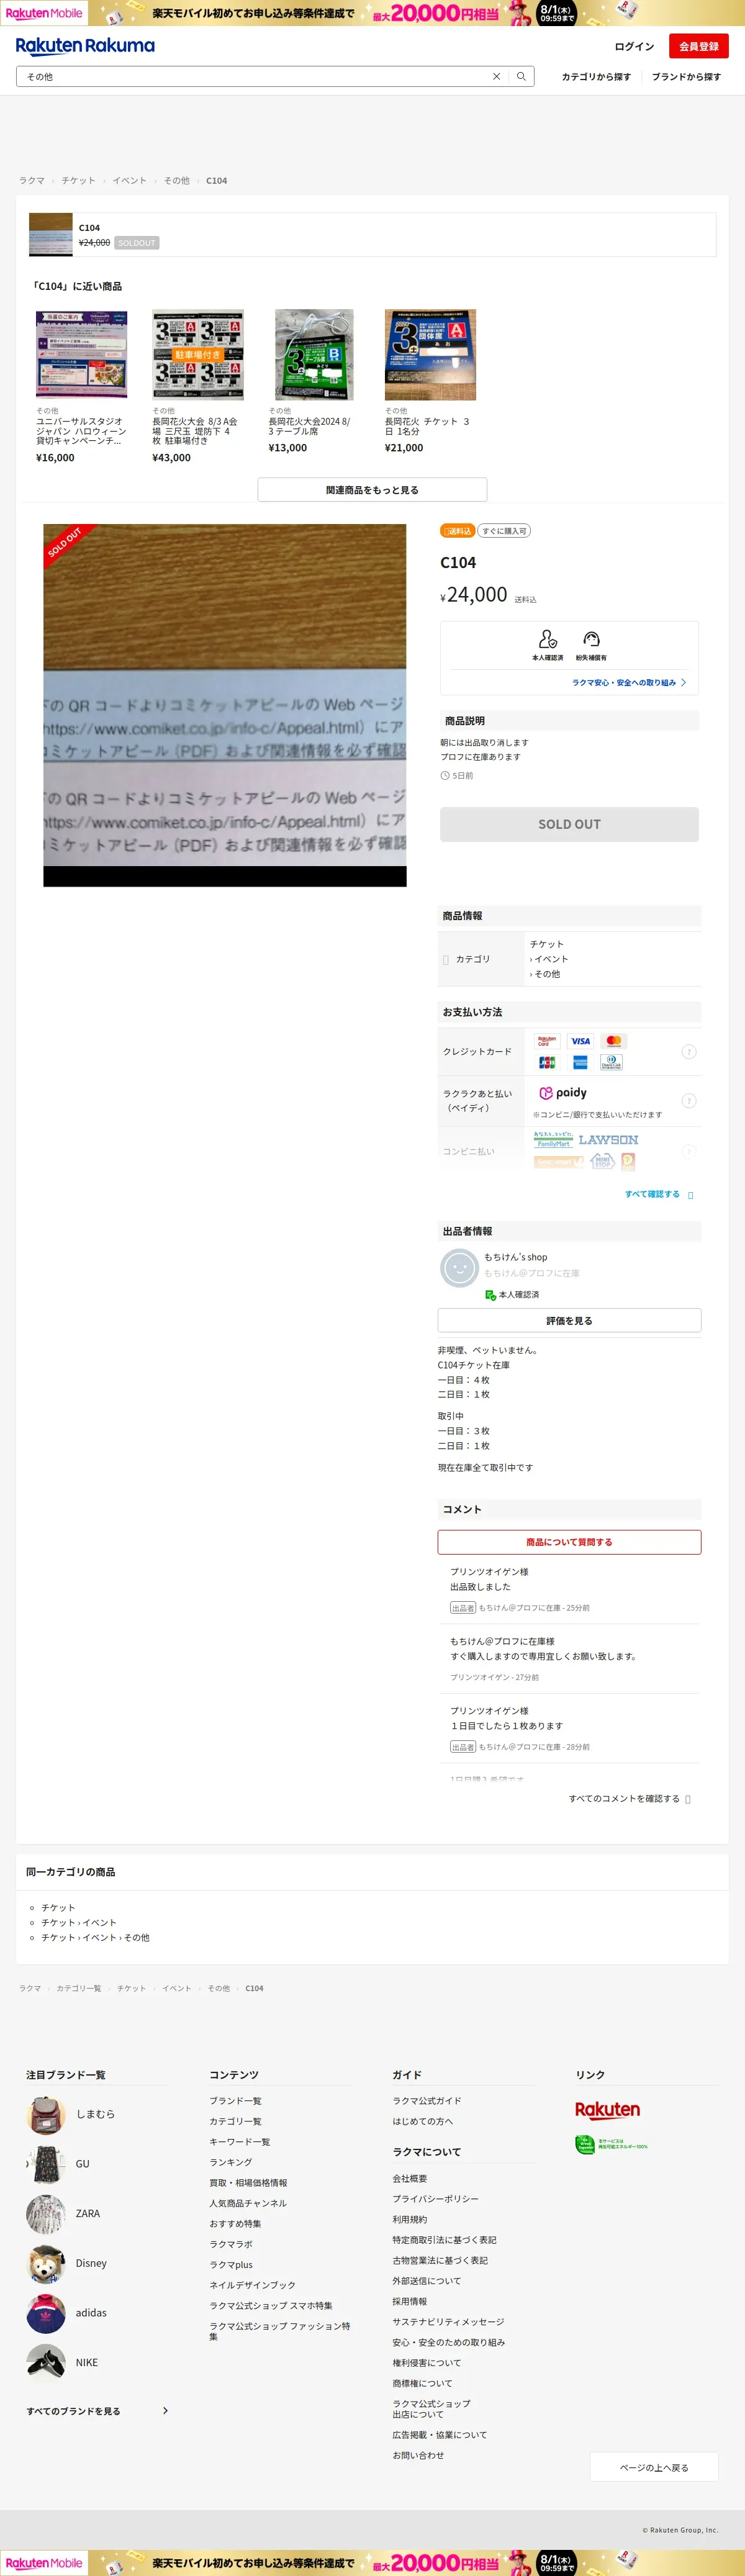Expand すべてのブランドを見る chevron

click(x=165, y=2411)
